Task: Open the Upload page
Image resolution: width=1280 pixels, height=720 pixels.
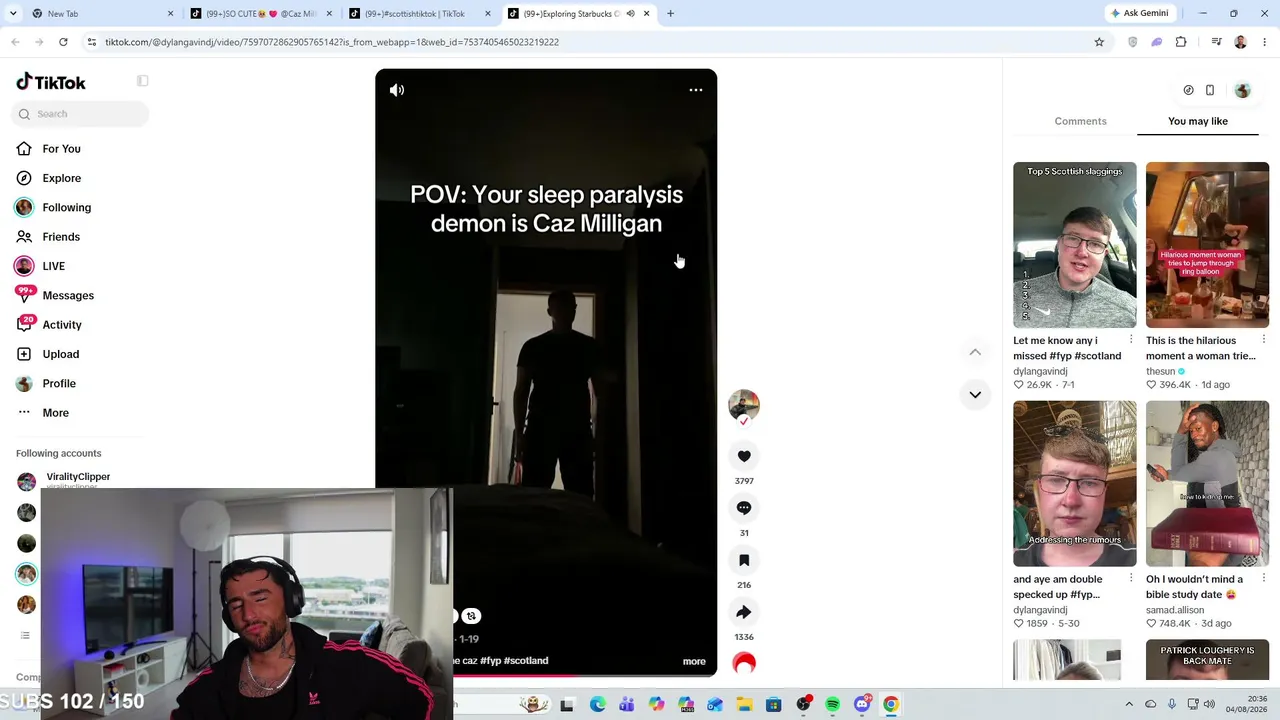Action: pos(60,354)
